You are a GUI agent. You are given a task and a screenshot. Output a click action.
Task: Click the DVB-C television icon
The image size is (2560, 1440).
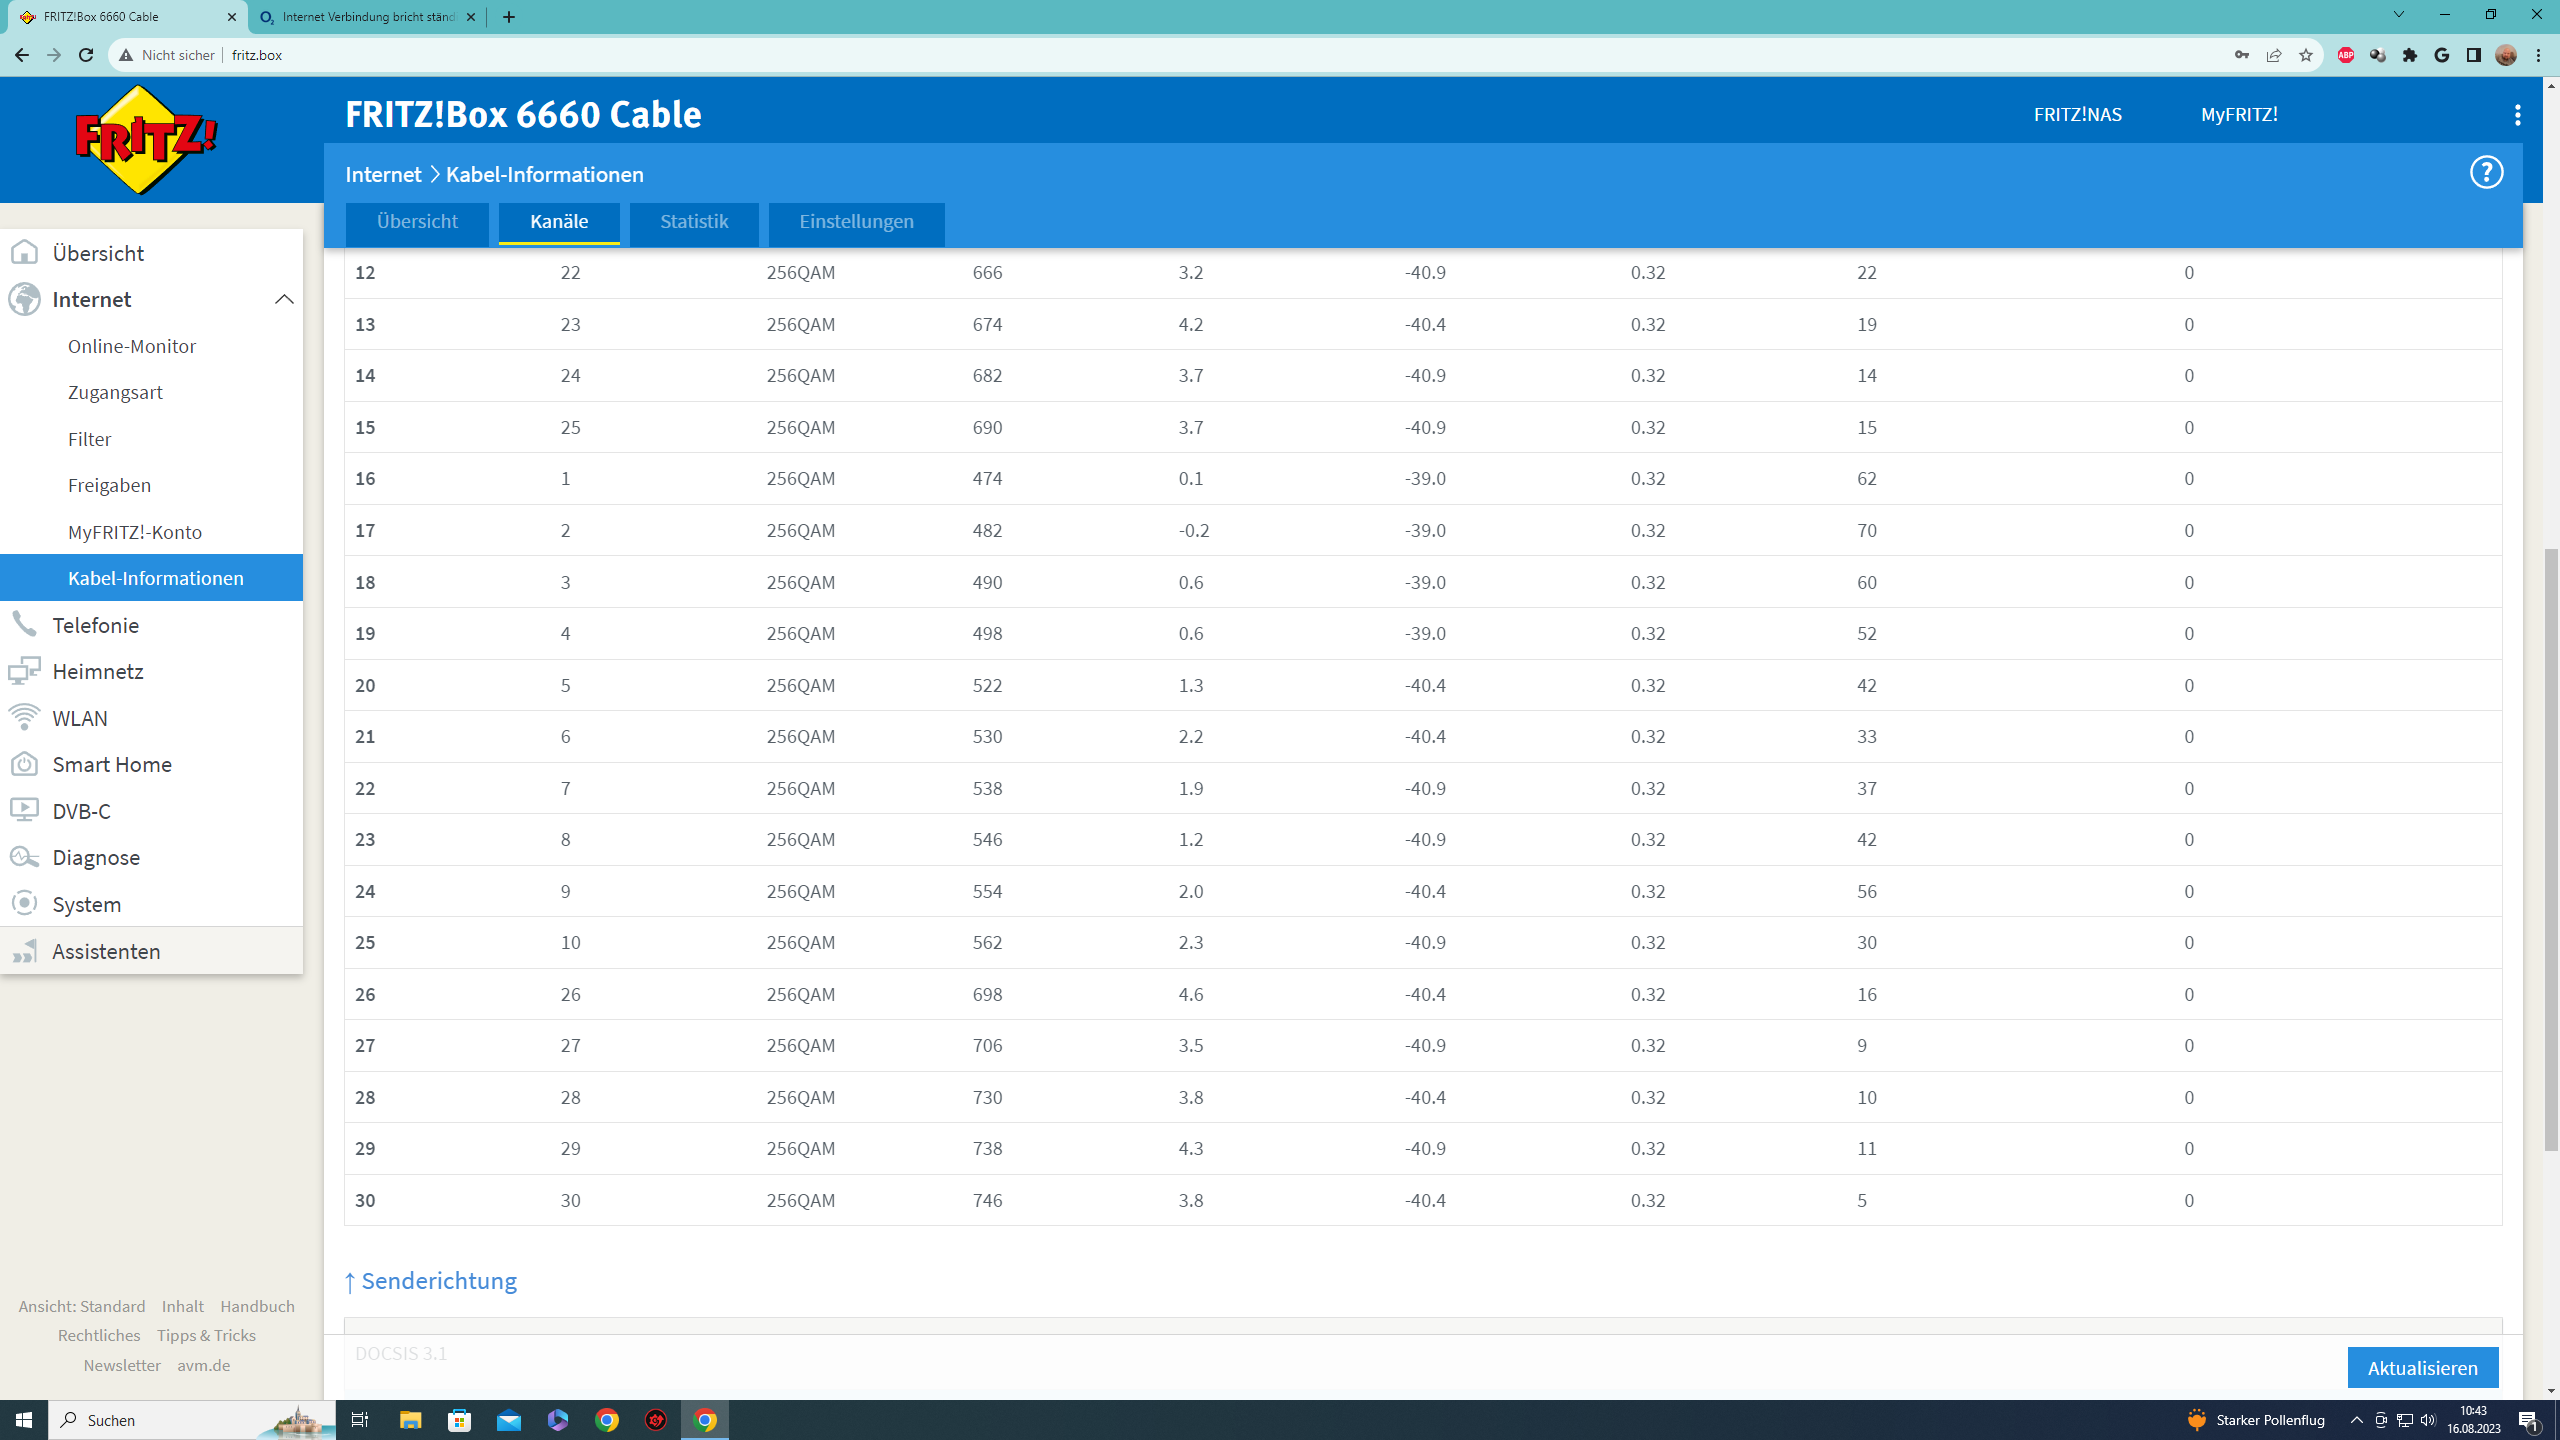tap(24, 811)
